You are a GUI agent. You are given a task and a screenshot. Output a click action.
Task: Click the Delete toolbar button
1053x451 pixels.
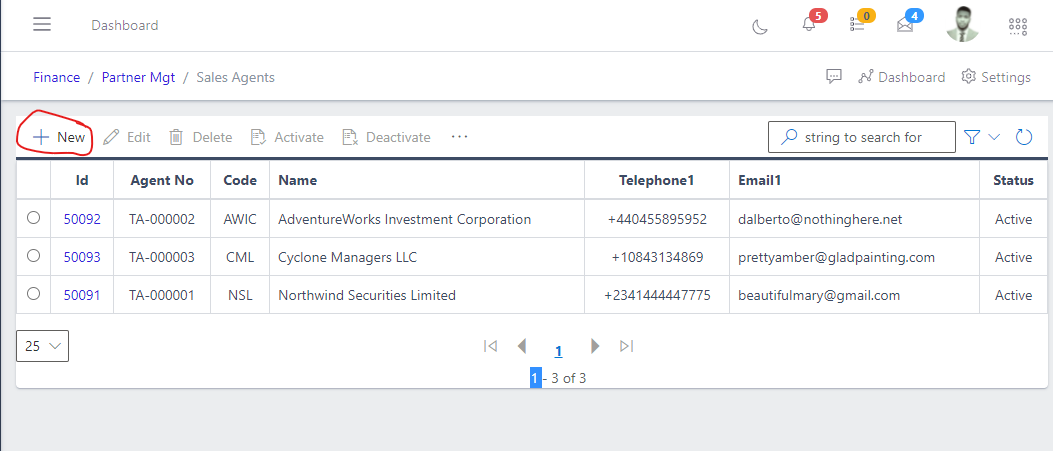[x=200, y=137]
